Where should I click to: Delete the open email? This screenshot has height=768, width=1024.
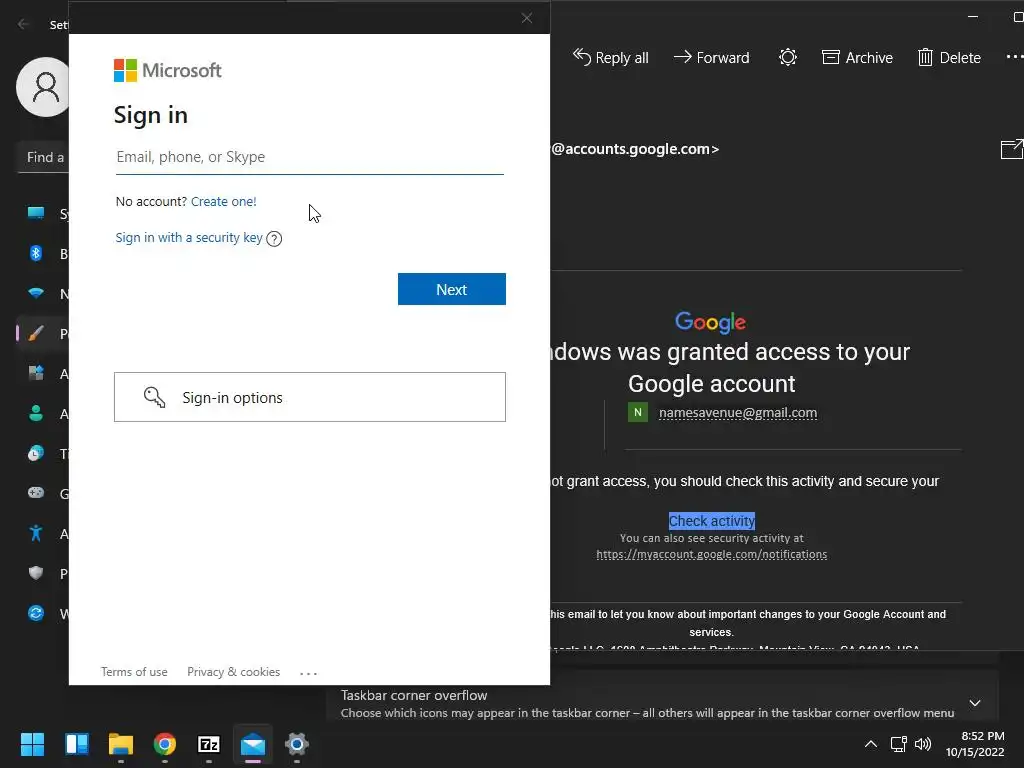[949, 57]
